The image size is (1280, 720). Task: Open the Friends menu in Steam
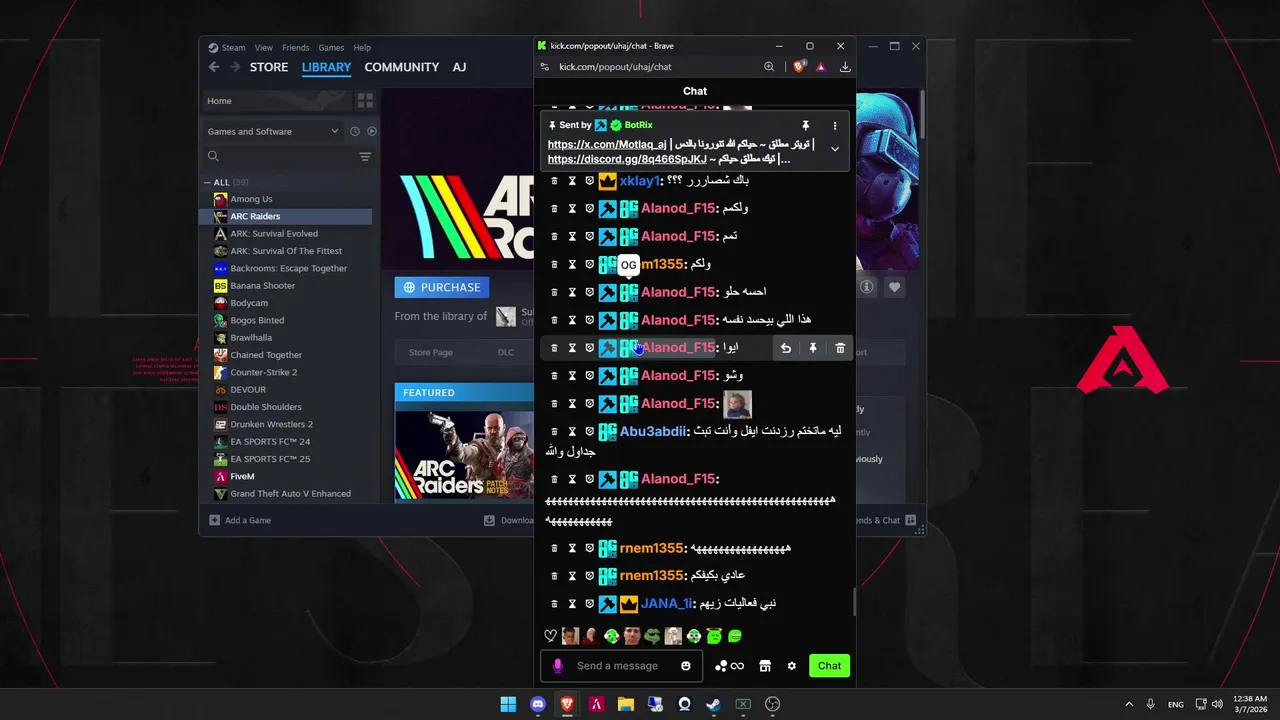[295, 47]
